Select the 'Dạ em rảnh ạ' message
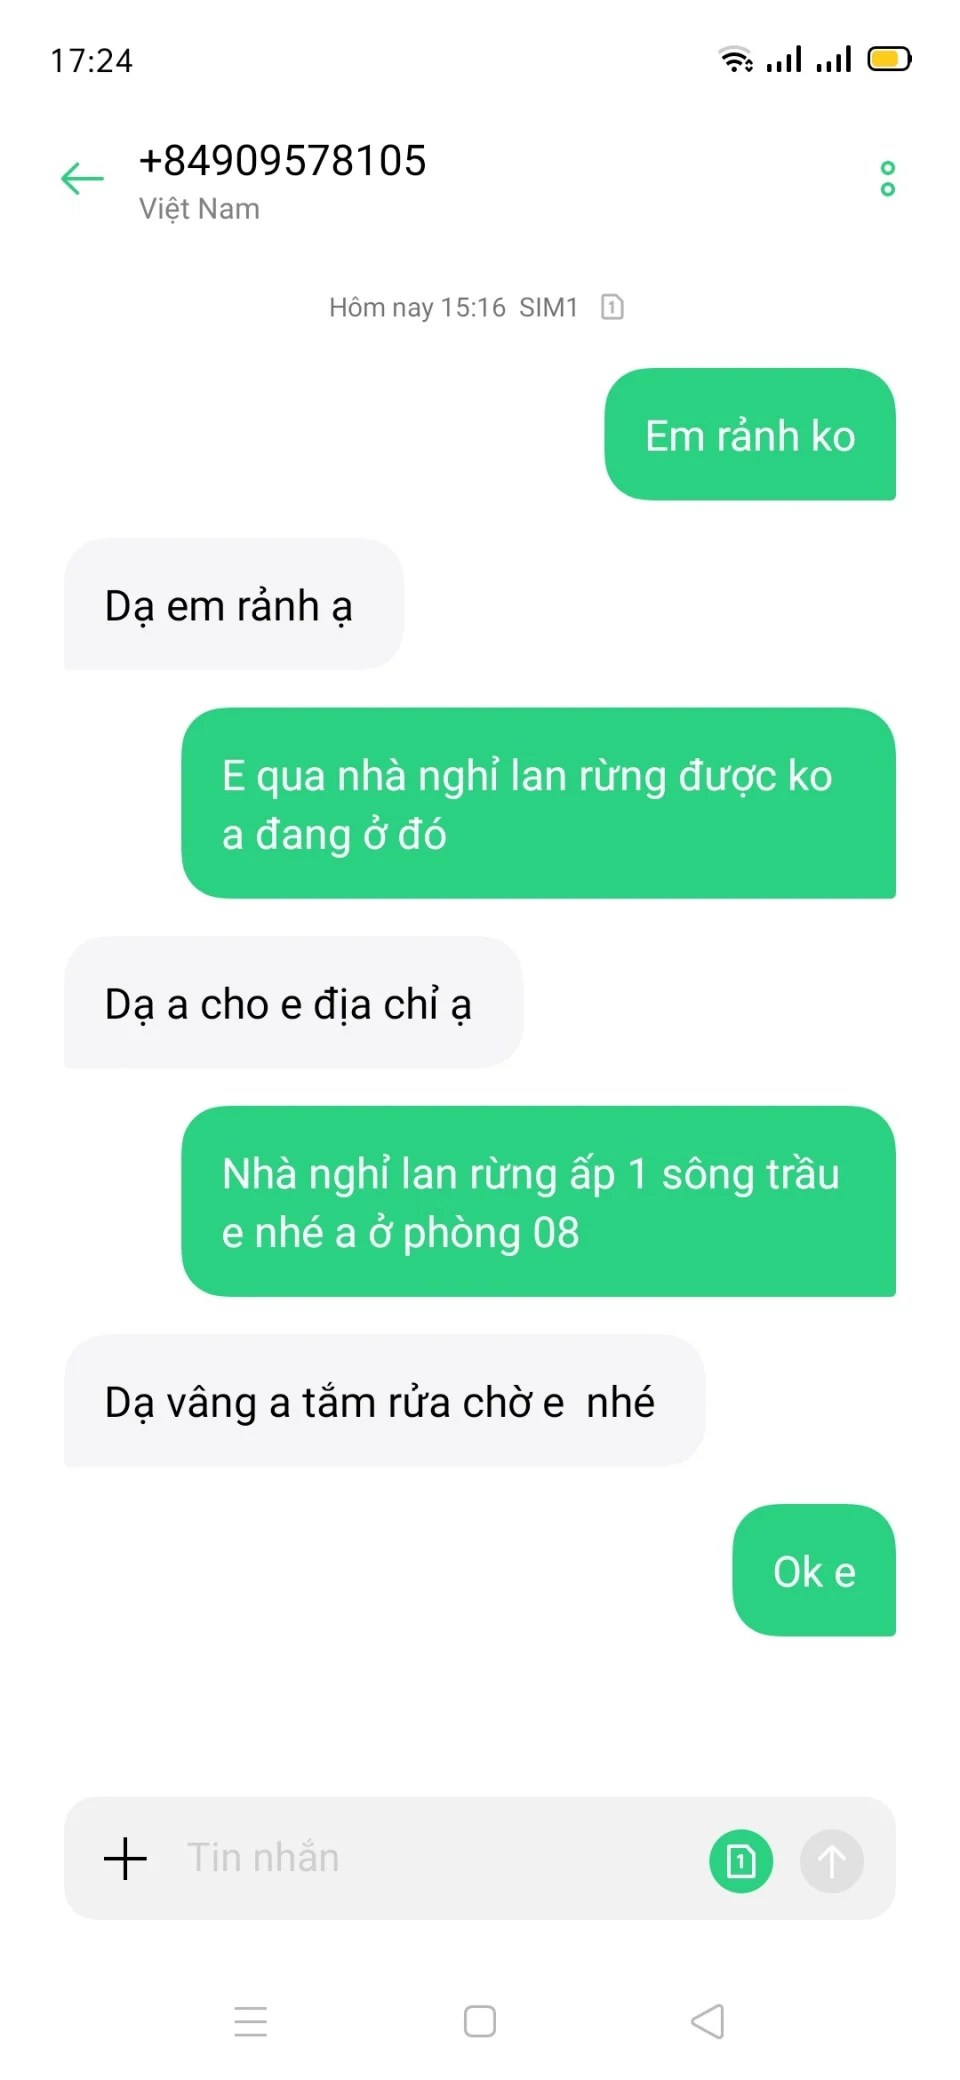Viewport: 960px width, 2080px height. [x=234, y=604]
